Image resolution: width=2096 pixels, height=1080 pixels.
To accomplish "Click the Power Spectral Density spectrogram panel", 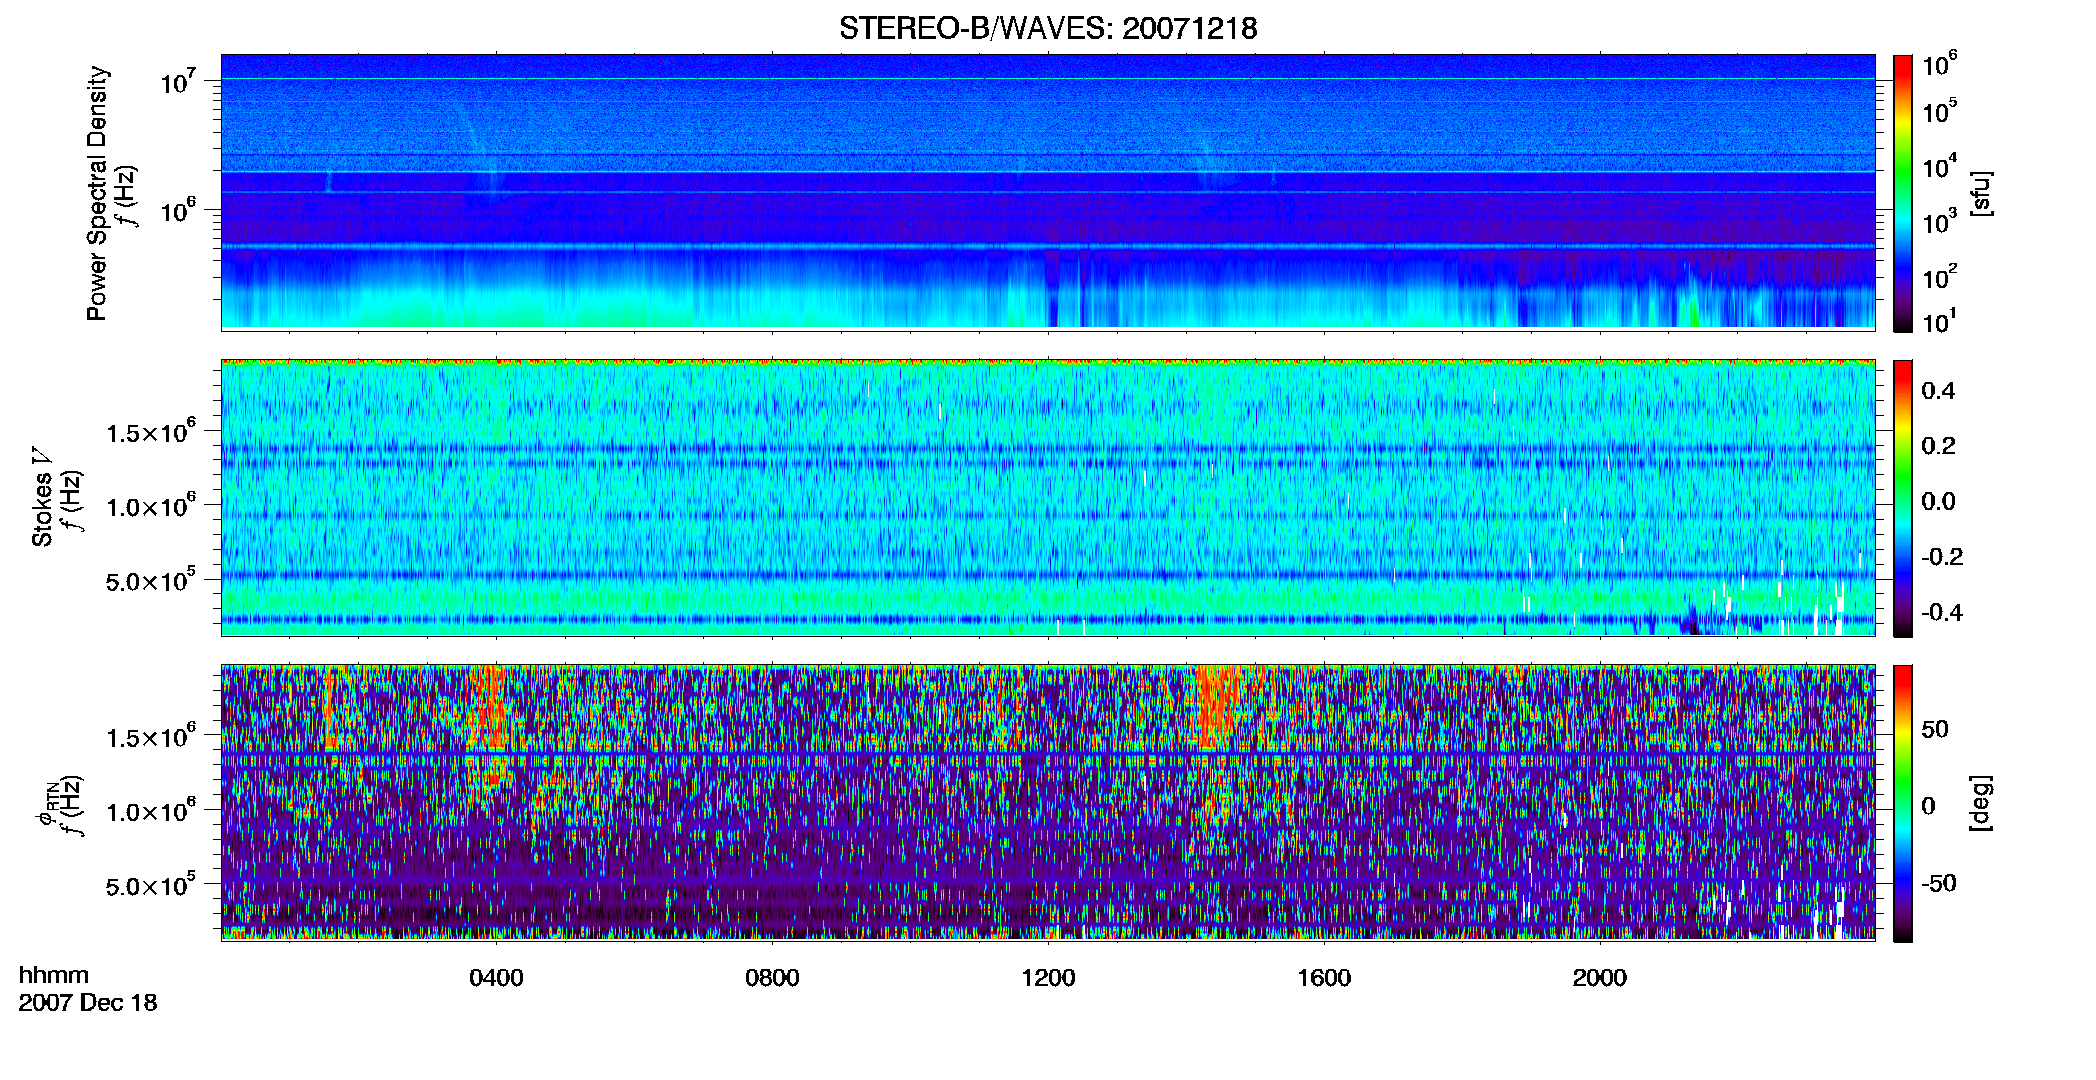I will click(x=1048, y=191).
